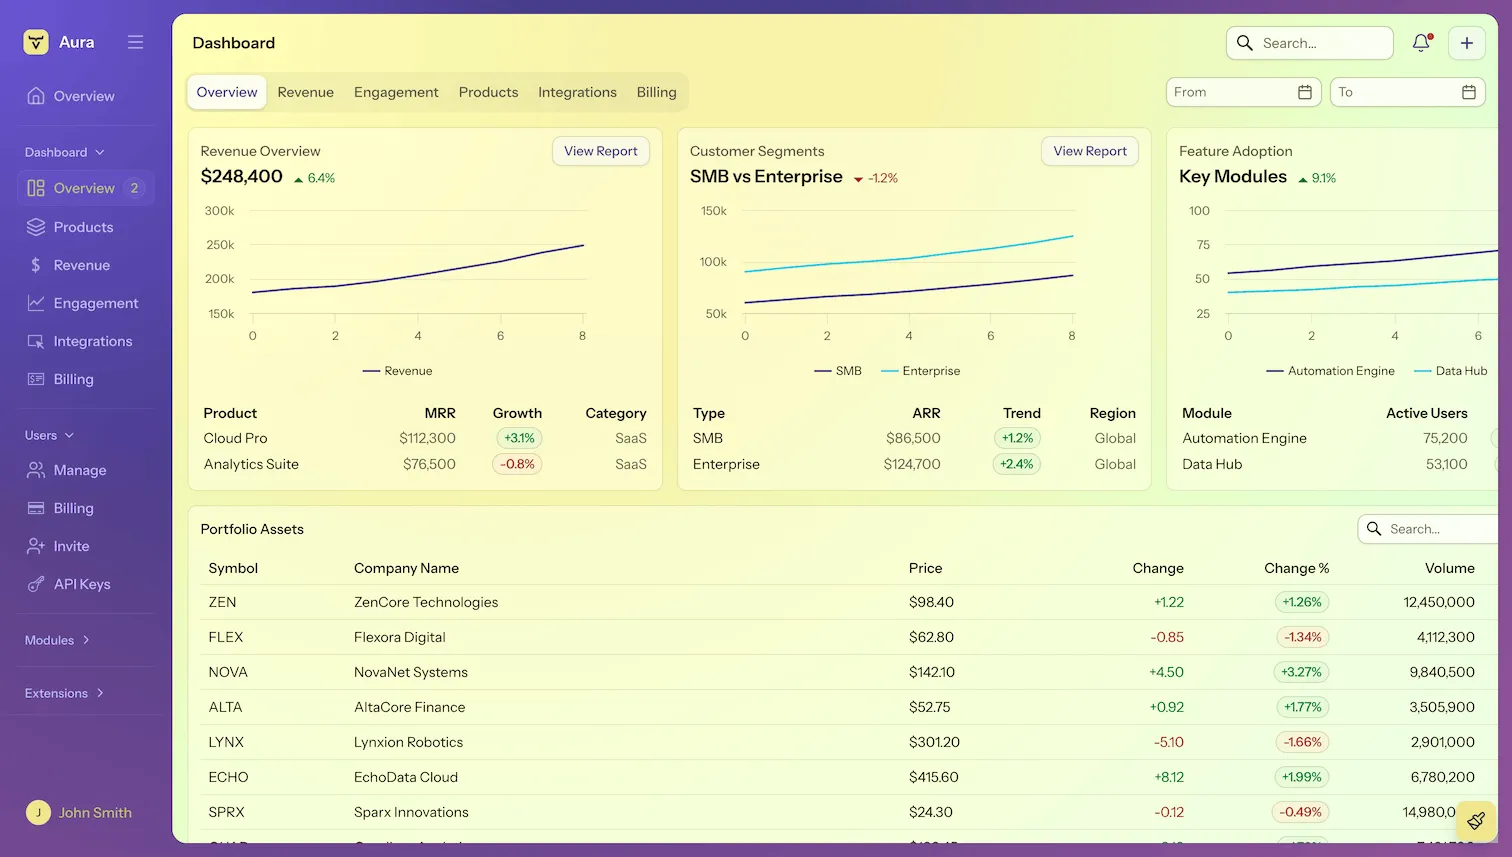Click the To date field
1512x857 pixels.
1408,92
